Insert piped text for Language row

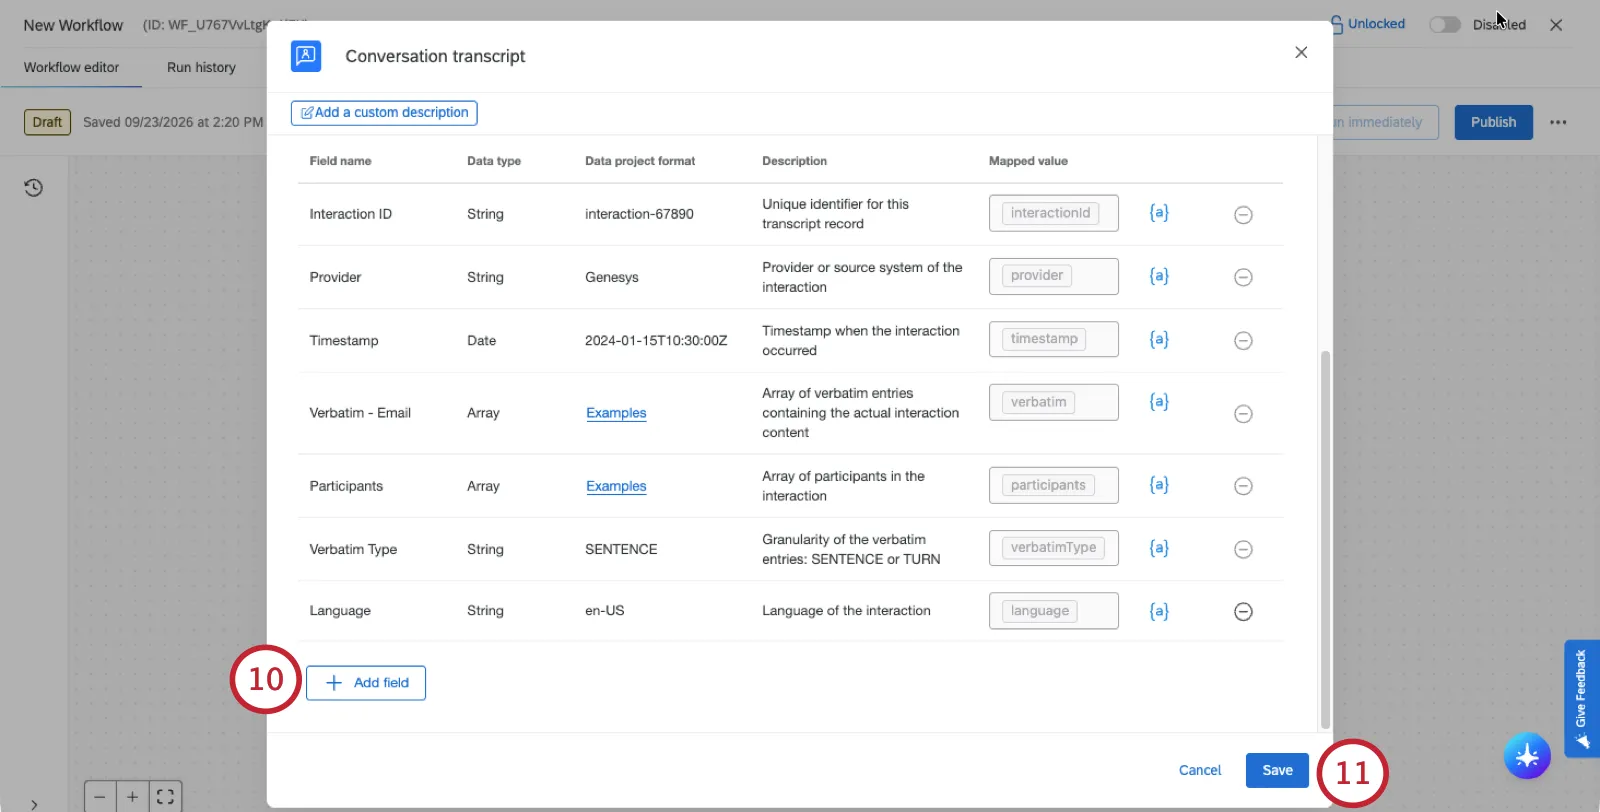point(1159,611)
